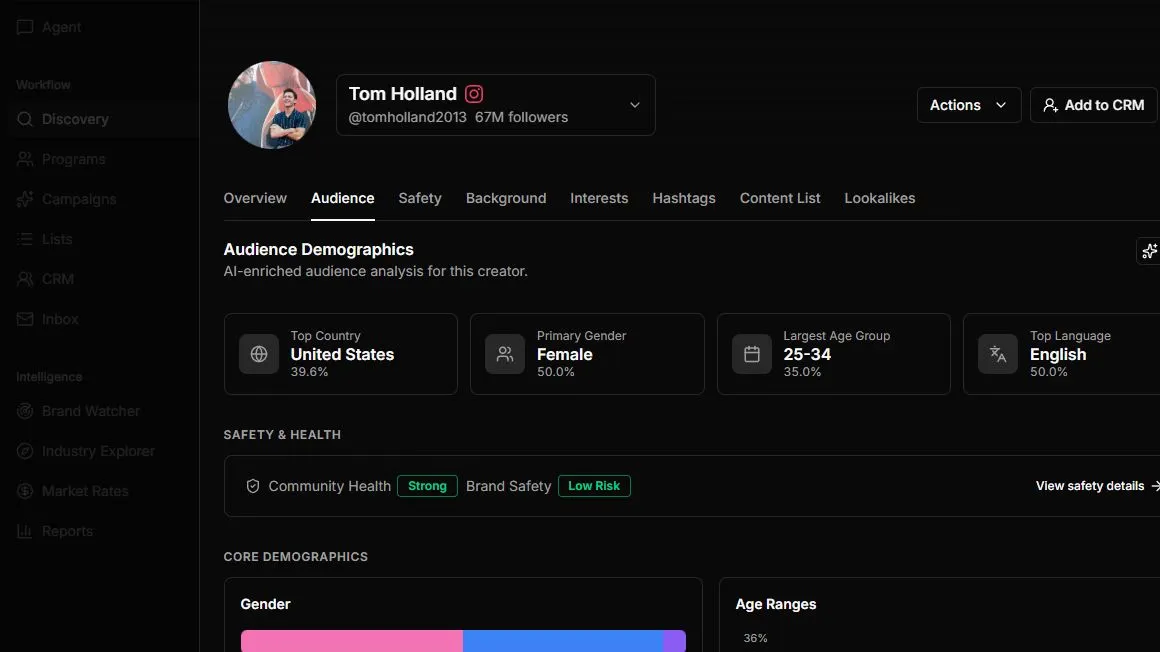This screenshot has width=1160, height=652.
Task: Switch to the Lookalikes tab
Action: (880, 198)
